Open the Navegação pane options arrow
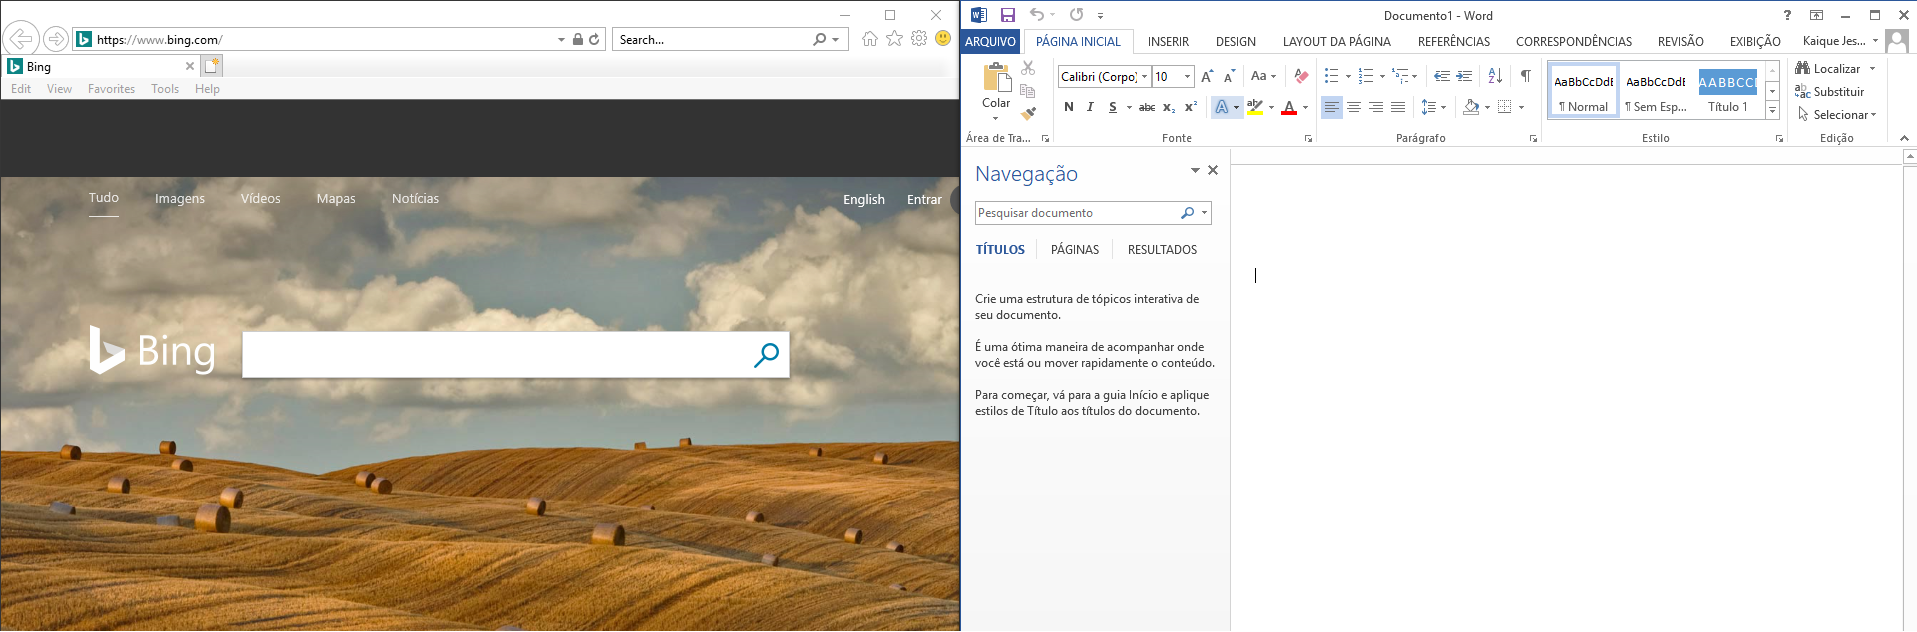 [x=1195, y=171]
